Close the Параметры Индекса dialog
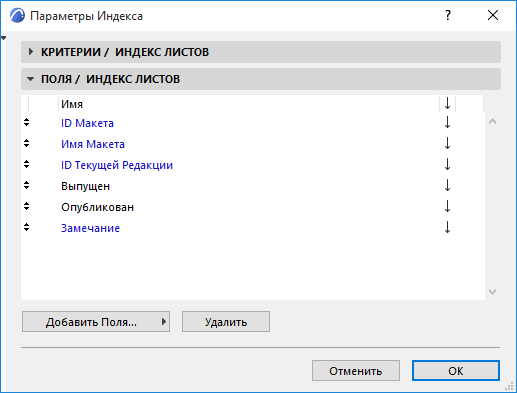 point(493,15)
